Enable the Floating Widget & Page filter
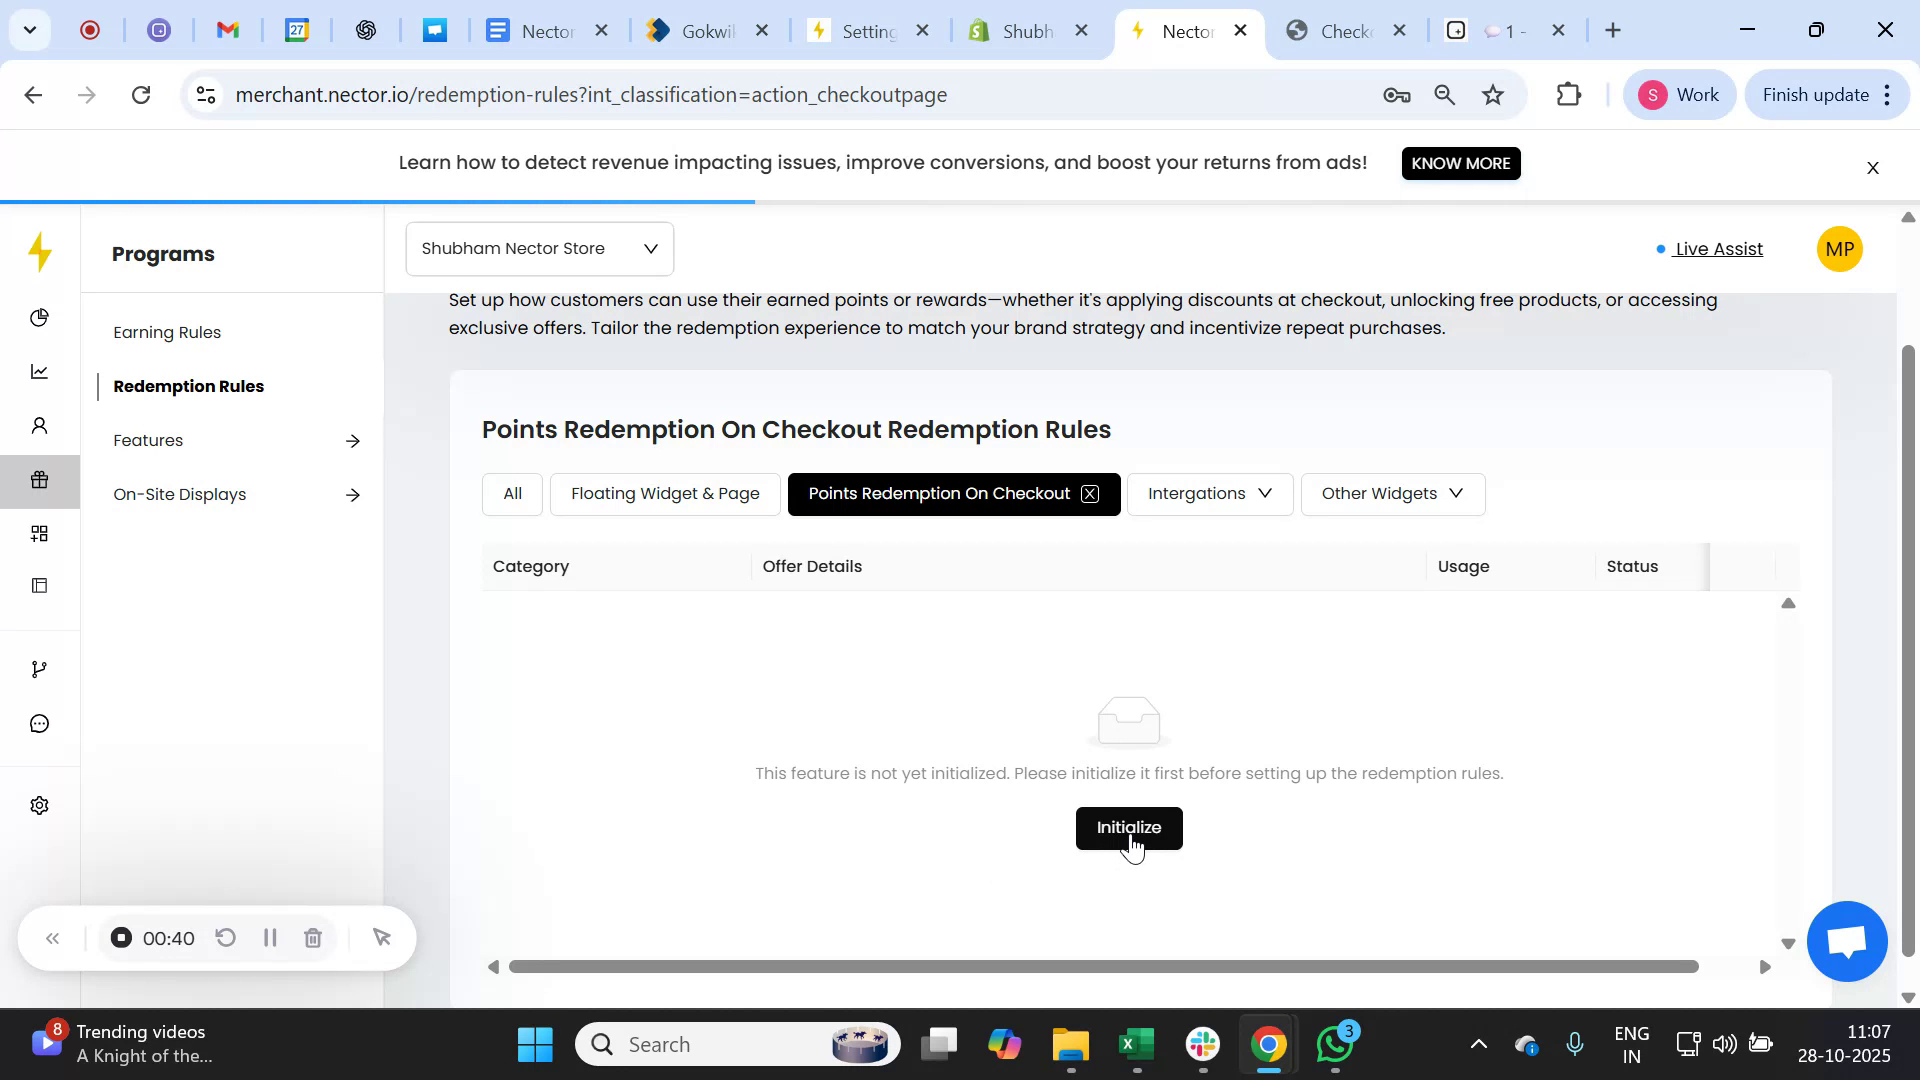Screen dimensions: 1920x1080 [665, 493]
